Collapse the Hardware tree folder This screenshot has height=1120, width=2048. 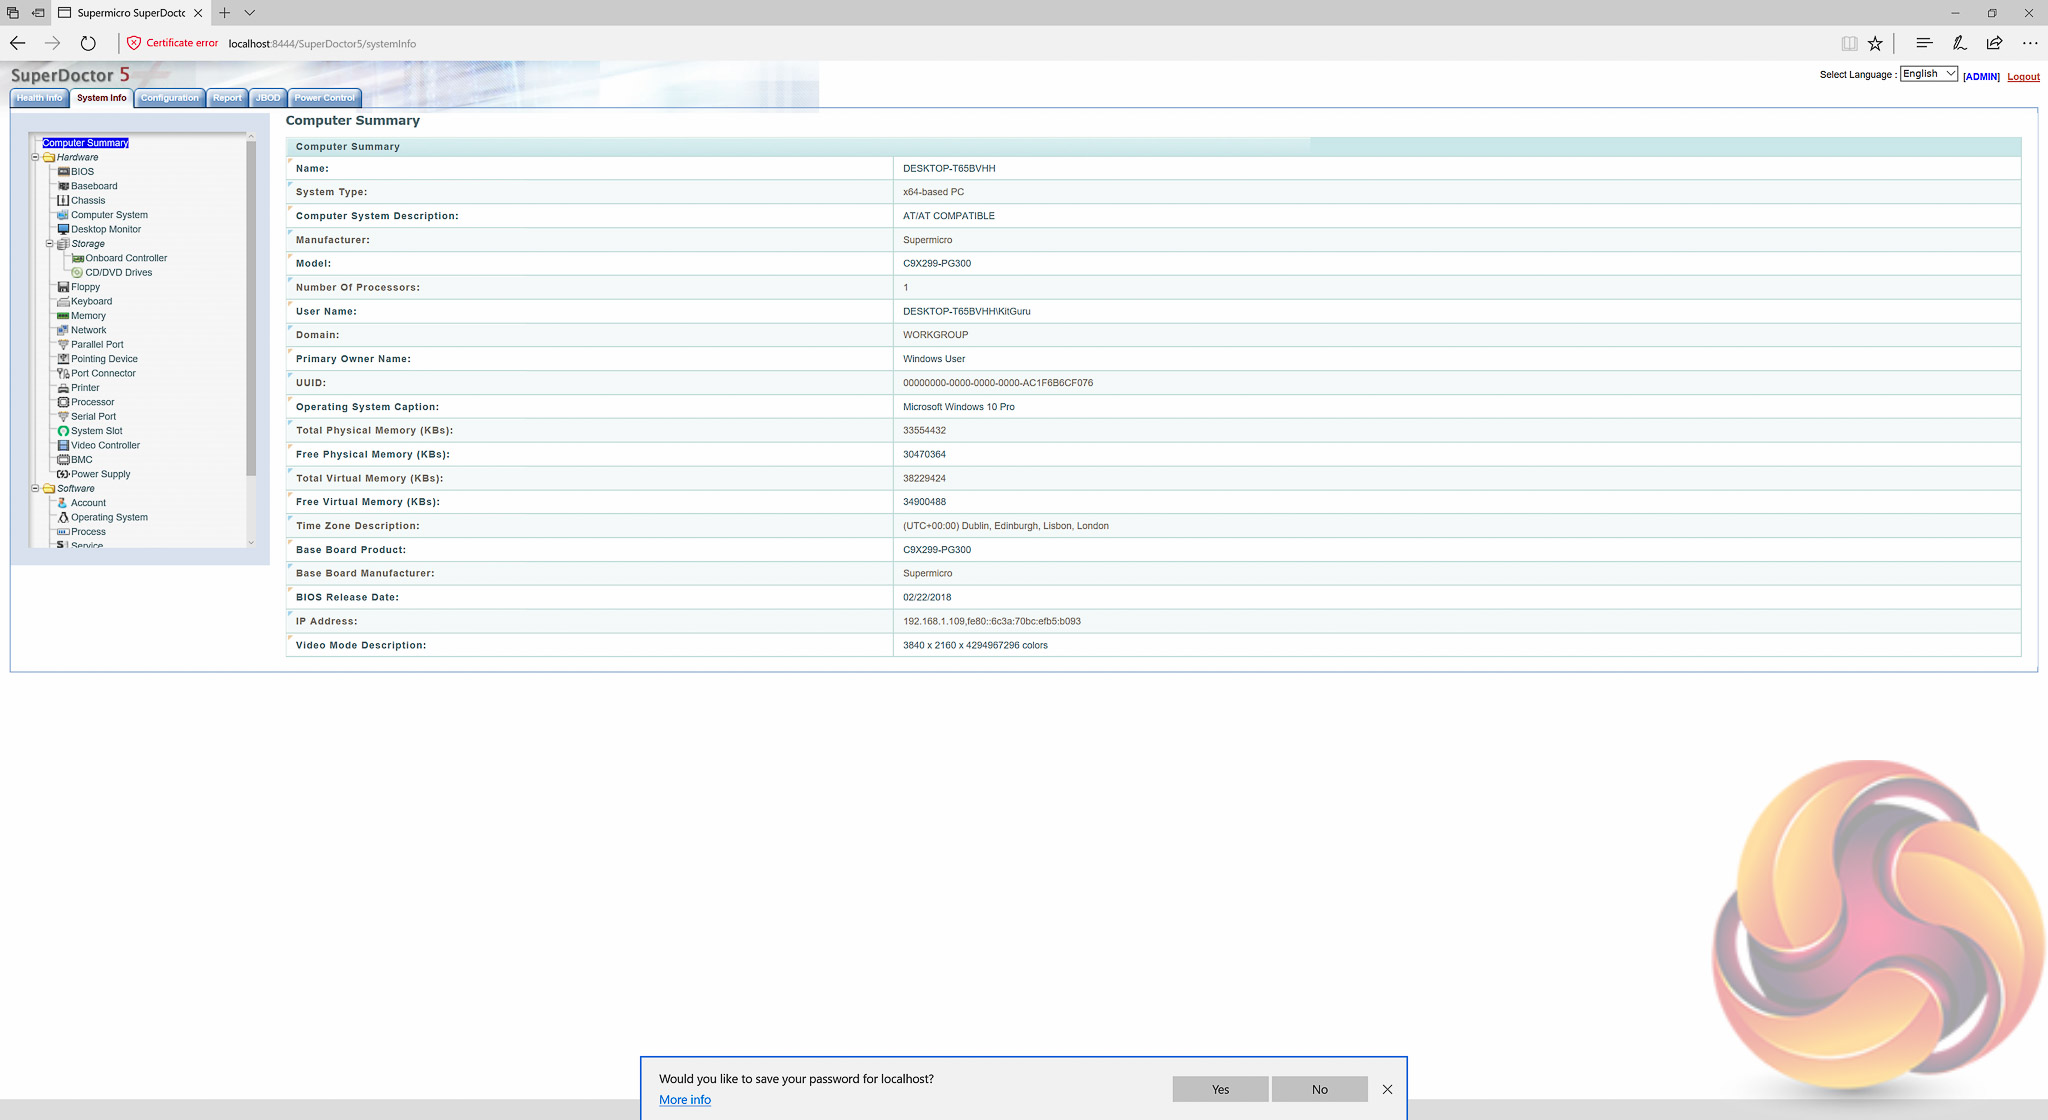point(35,157)
